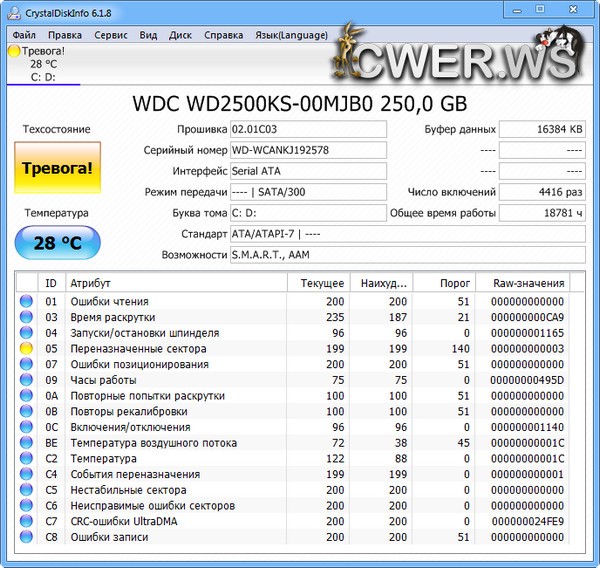The height and width of the screenshot is (568, 600).
Task: Click the firmware field 02.01C03
Action: 307,129
